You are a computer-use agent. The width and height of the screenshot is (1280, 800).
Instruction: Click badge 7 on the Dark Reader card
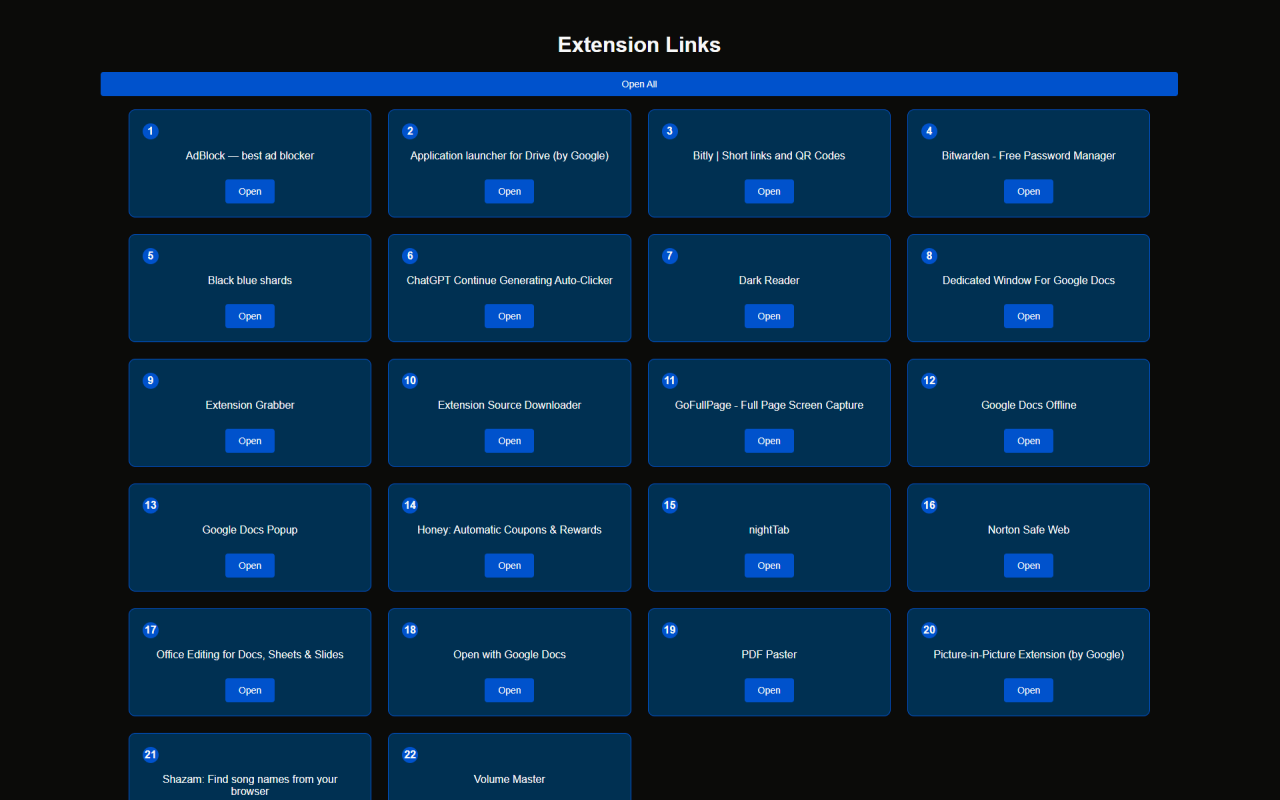(669, 256)
